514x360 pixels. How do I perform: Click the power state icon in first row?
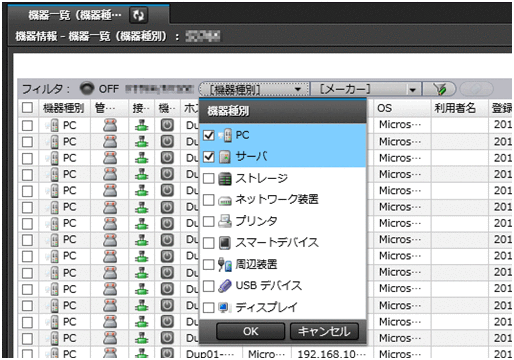pos(167,126)
